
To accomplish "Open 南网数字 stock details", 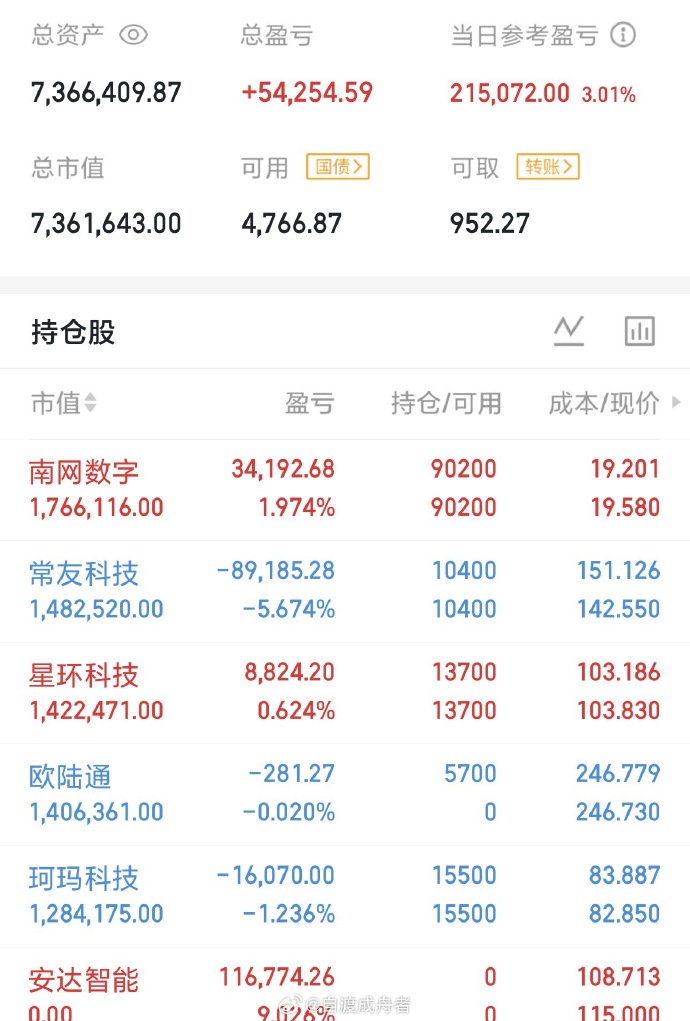I will [x=83, y=470].
